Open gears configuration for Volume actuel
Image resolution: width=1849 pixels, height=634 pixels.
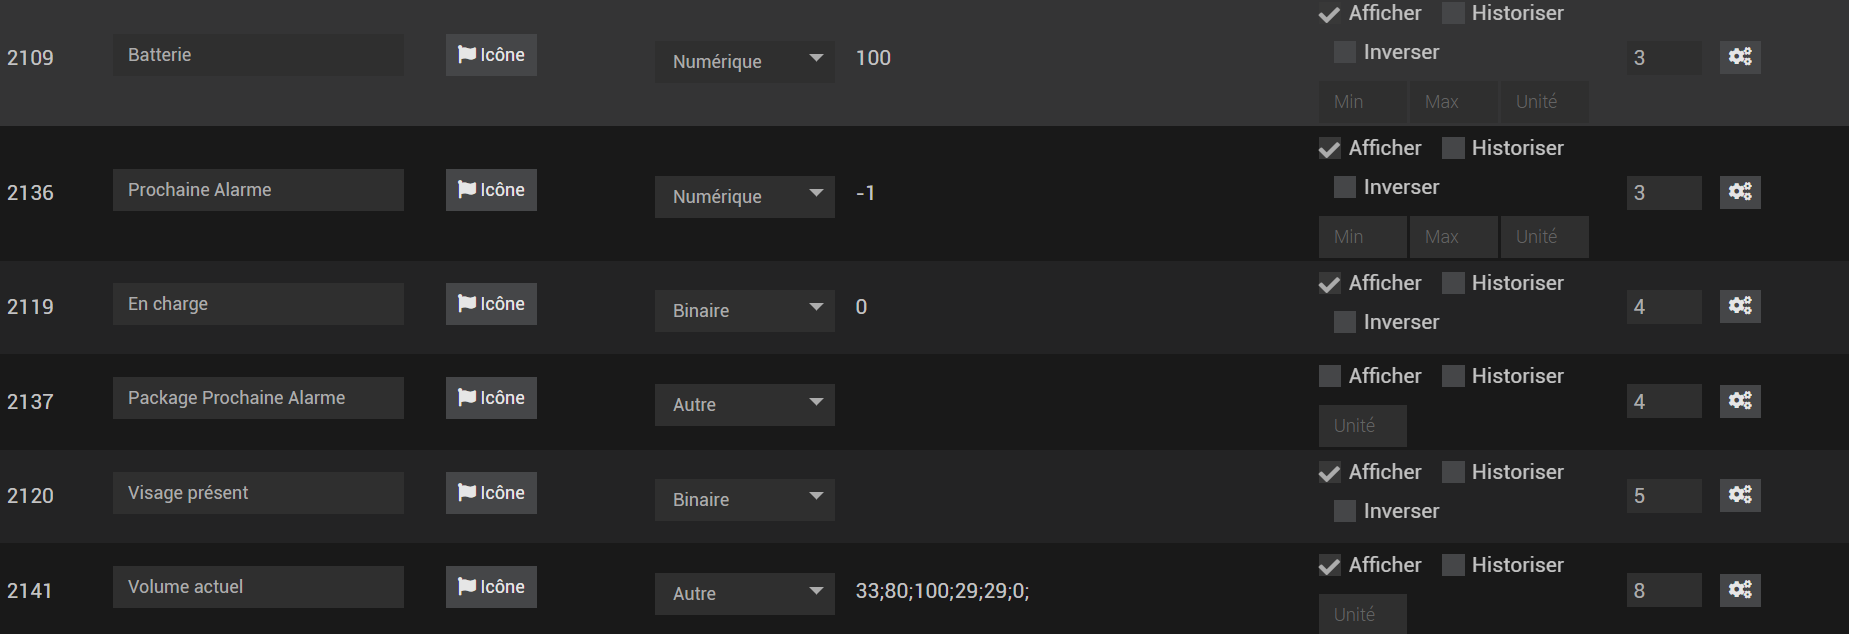pos(1740,590)
